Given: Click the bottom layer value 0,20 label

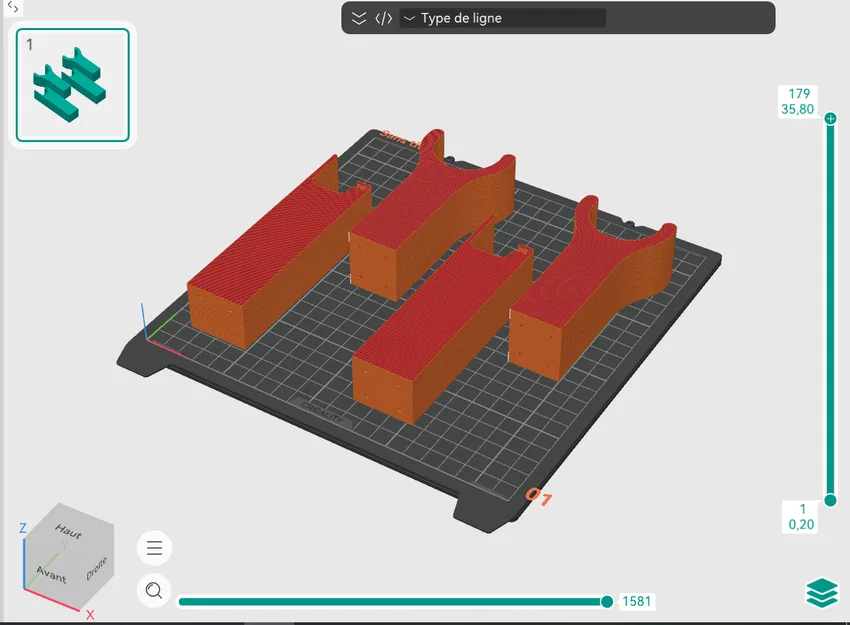Looking at the screenshot, I should (x=801, y=524).
